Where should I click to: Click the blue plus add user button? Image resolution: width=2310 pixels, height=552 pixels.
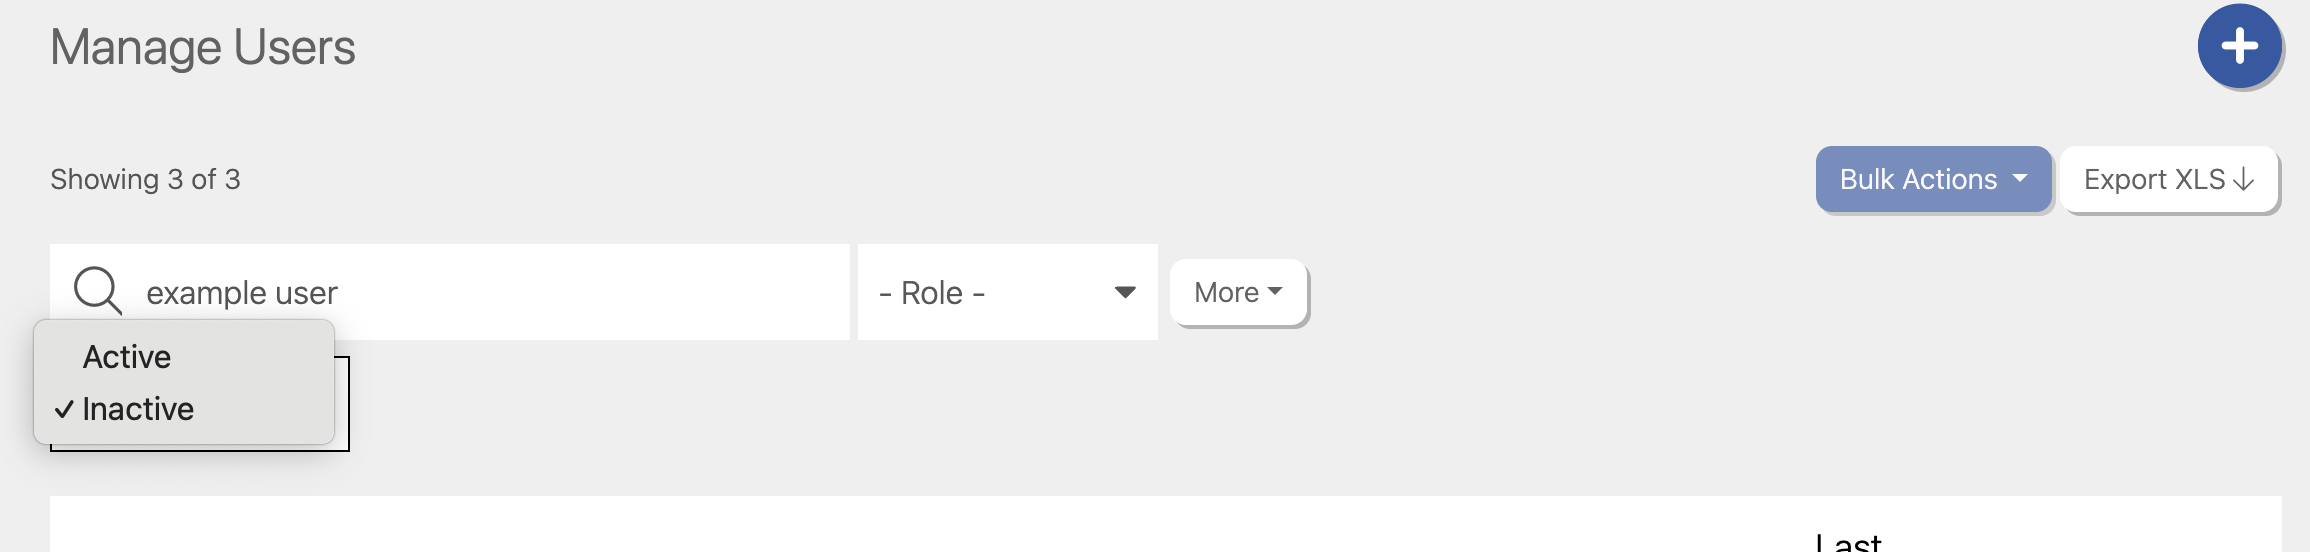coord(2239,46)
